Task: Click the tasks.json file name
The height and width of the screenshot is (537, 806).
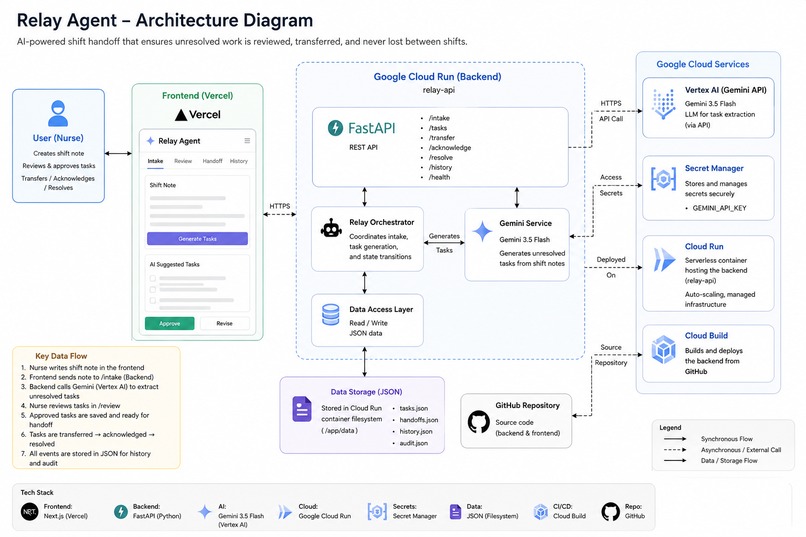Action: tap(414, 408)
